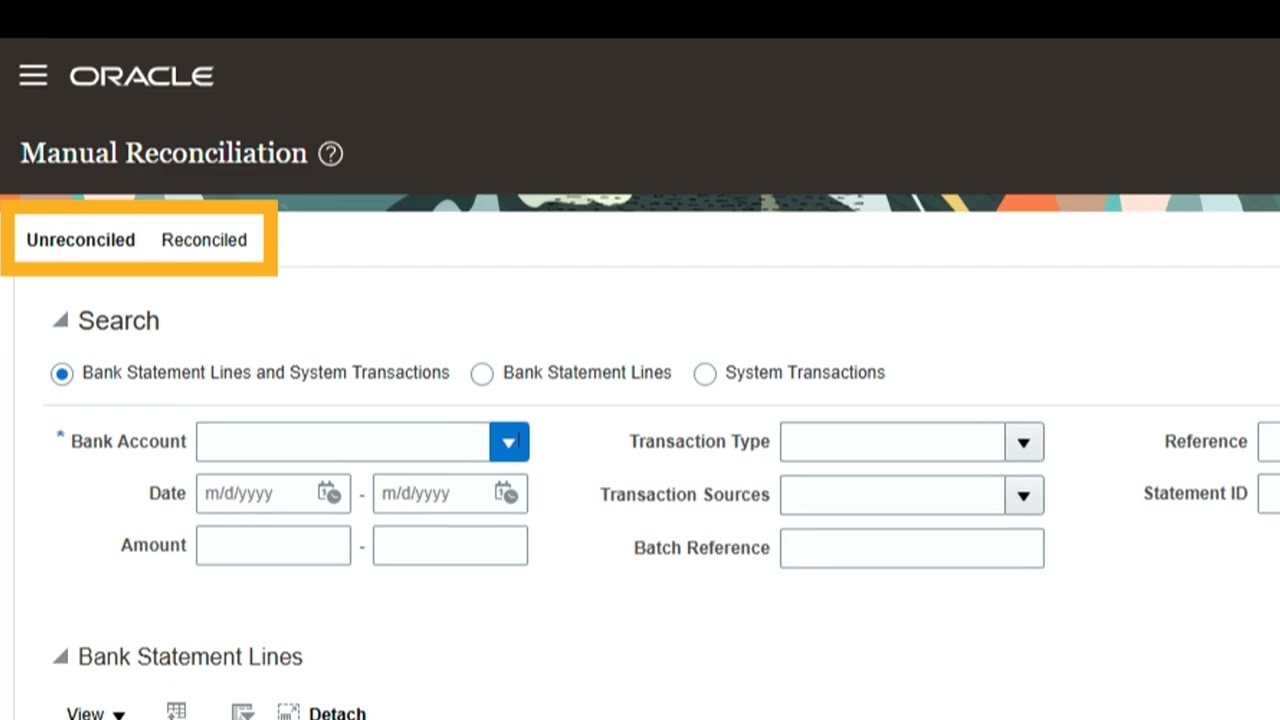
Task: Click the start Date input field
Action: pos(273,493)
